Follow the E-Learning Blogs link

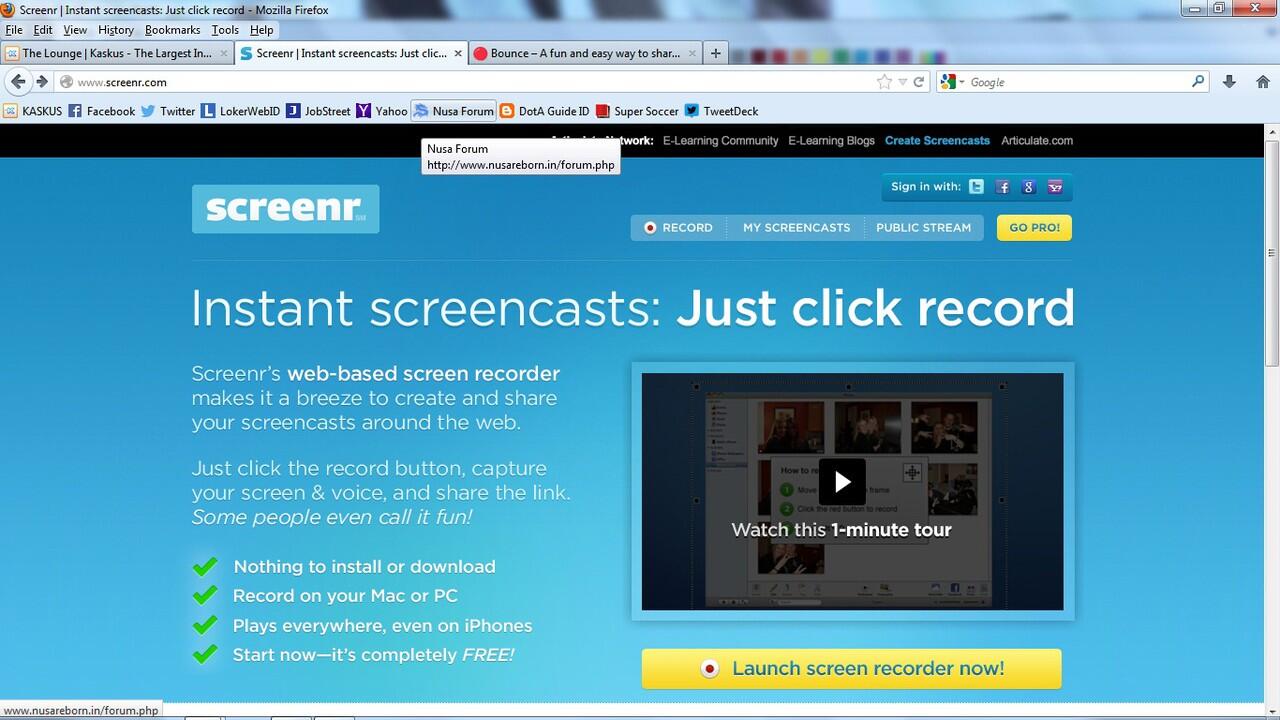tap(831, 141)
